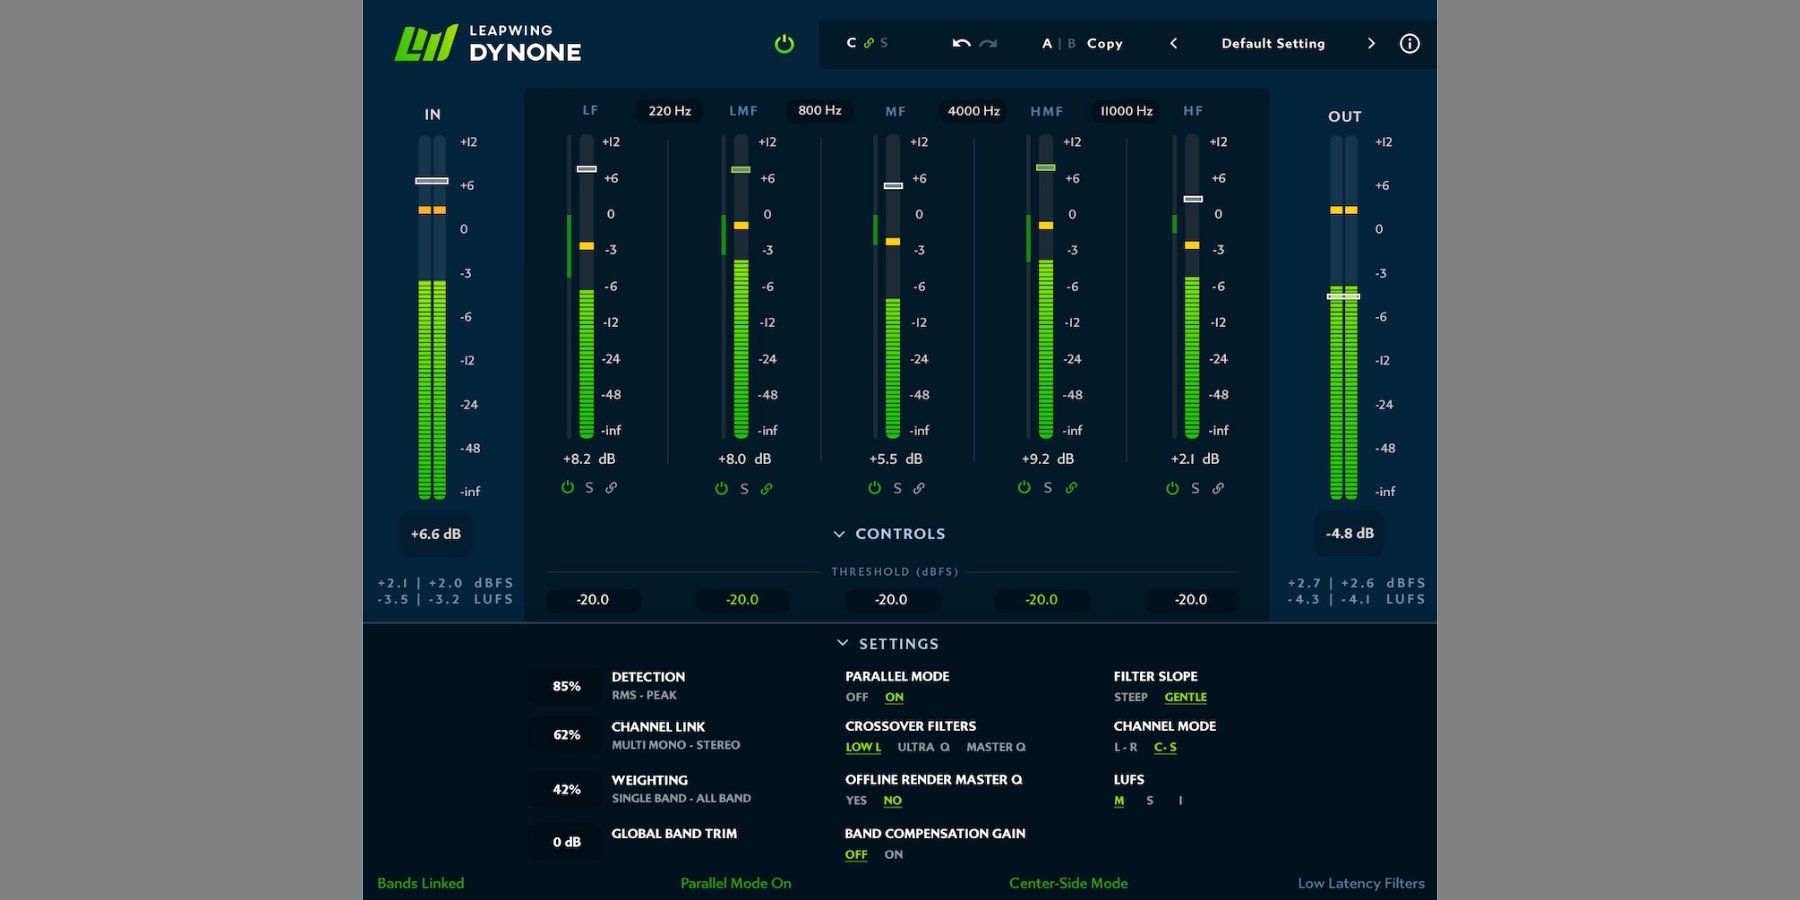1800x900 pixels.
Task: Toggle the HF band power icon
Action: [x=1172, y=488]
